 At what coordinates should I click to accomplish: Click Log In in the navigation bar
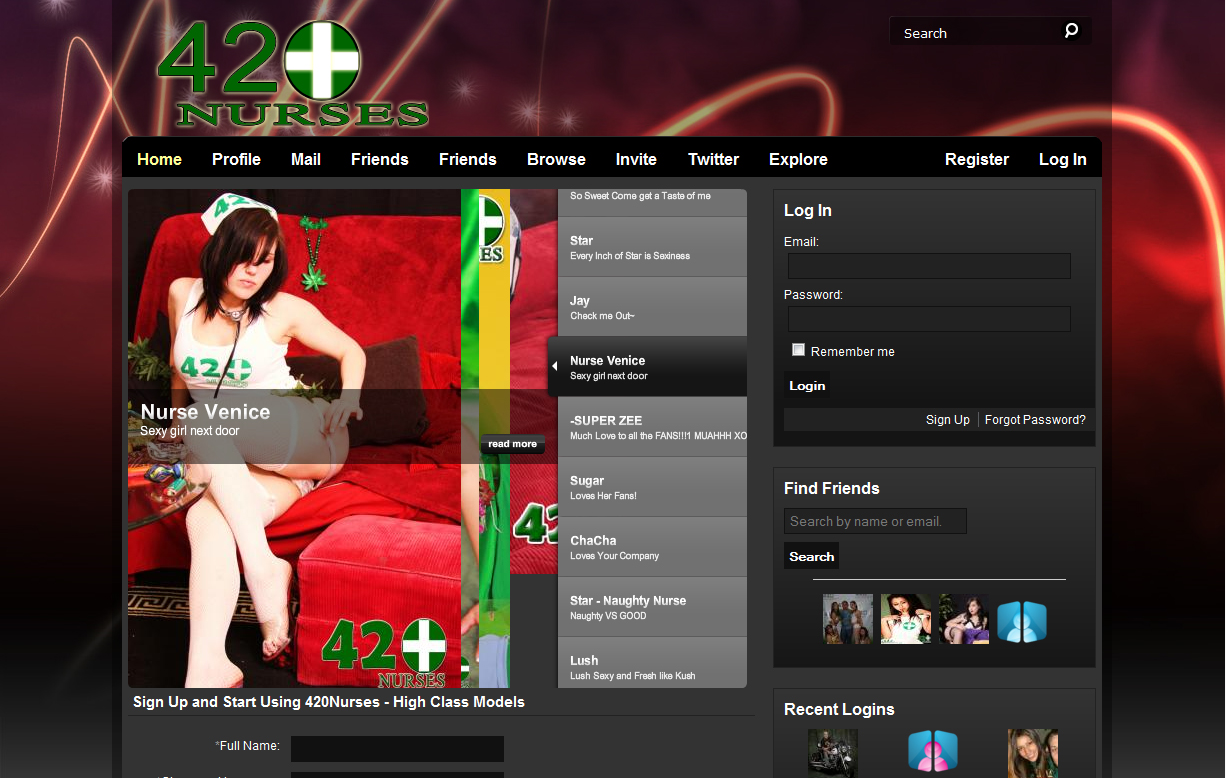pyautogui.click(x=1062, y=159)
